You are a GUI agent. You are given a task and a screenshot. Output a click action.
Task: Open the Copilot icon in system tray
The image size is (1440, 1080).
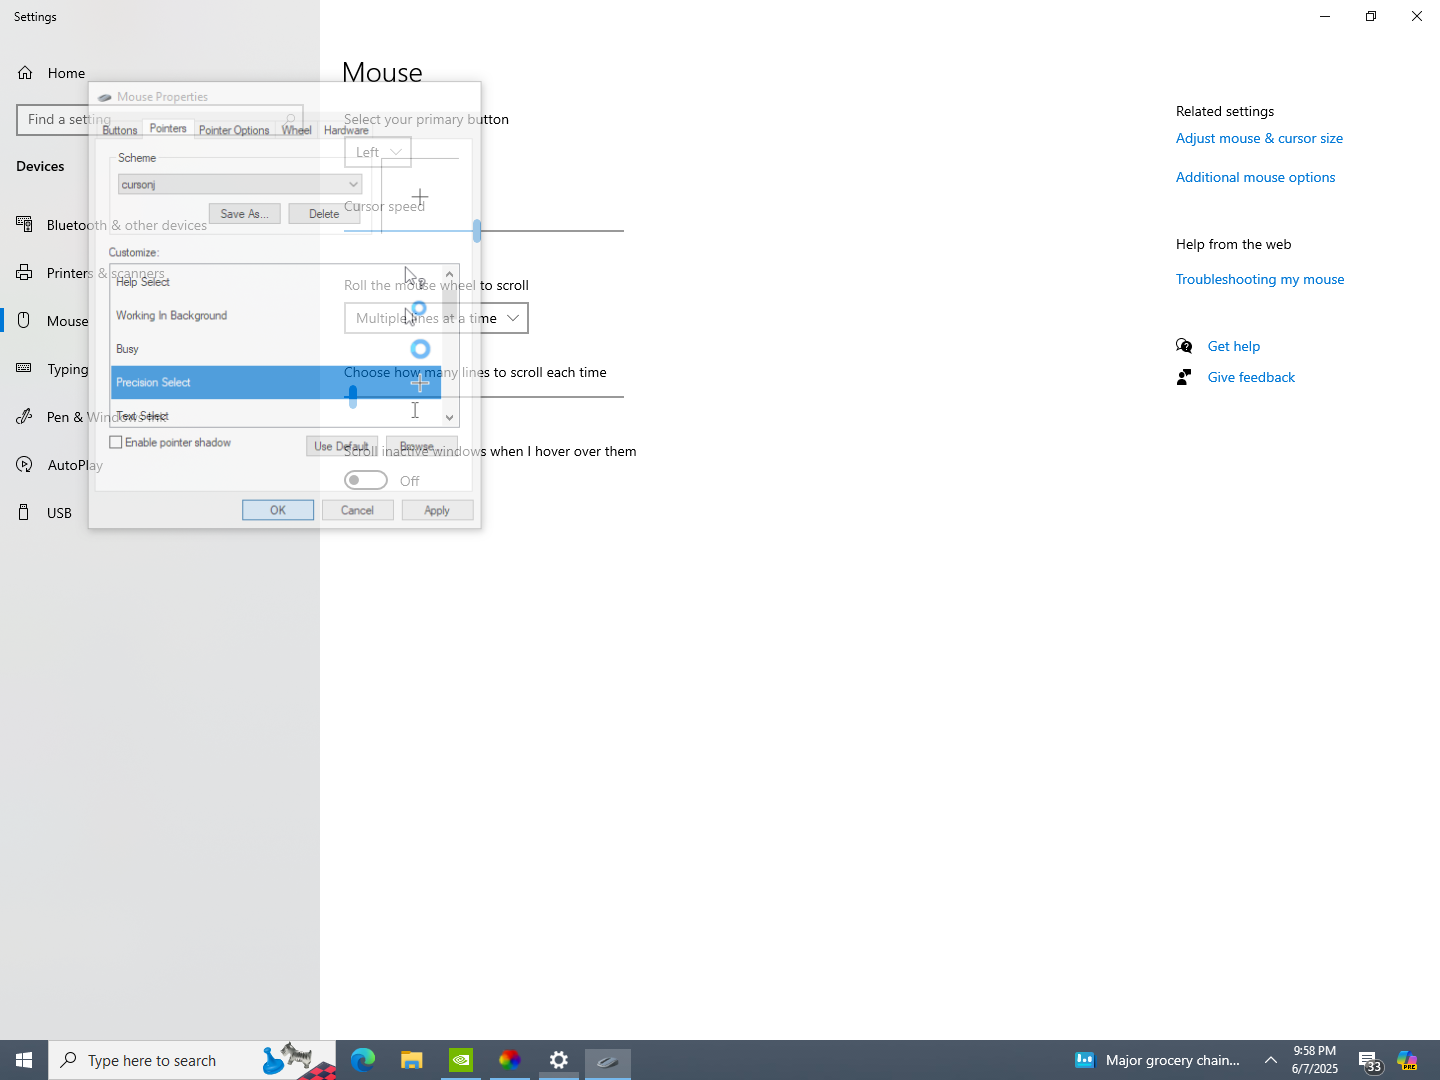point(1408,1061)
